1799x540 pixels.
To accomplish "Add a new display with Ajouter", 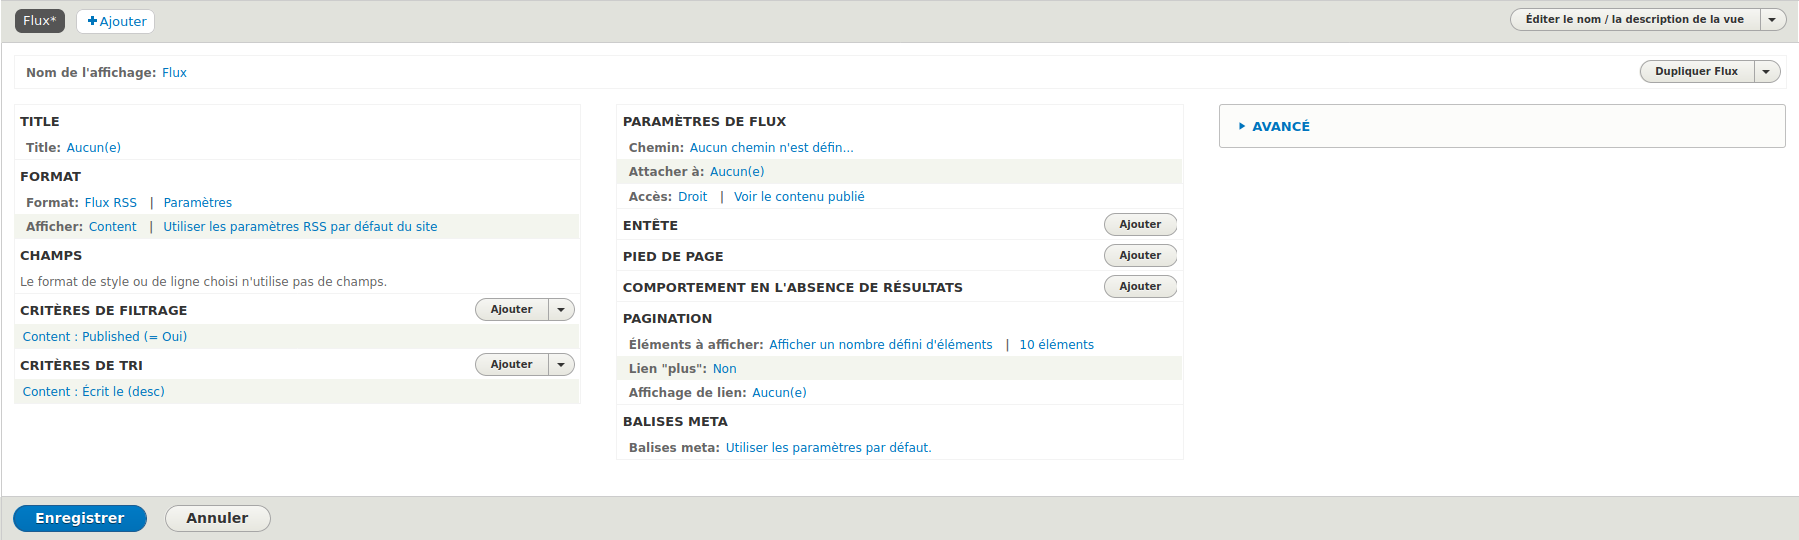I will (x=116, y=21).
